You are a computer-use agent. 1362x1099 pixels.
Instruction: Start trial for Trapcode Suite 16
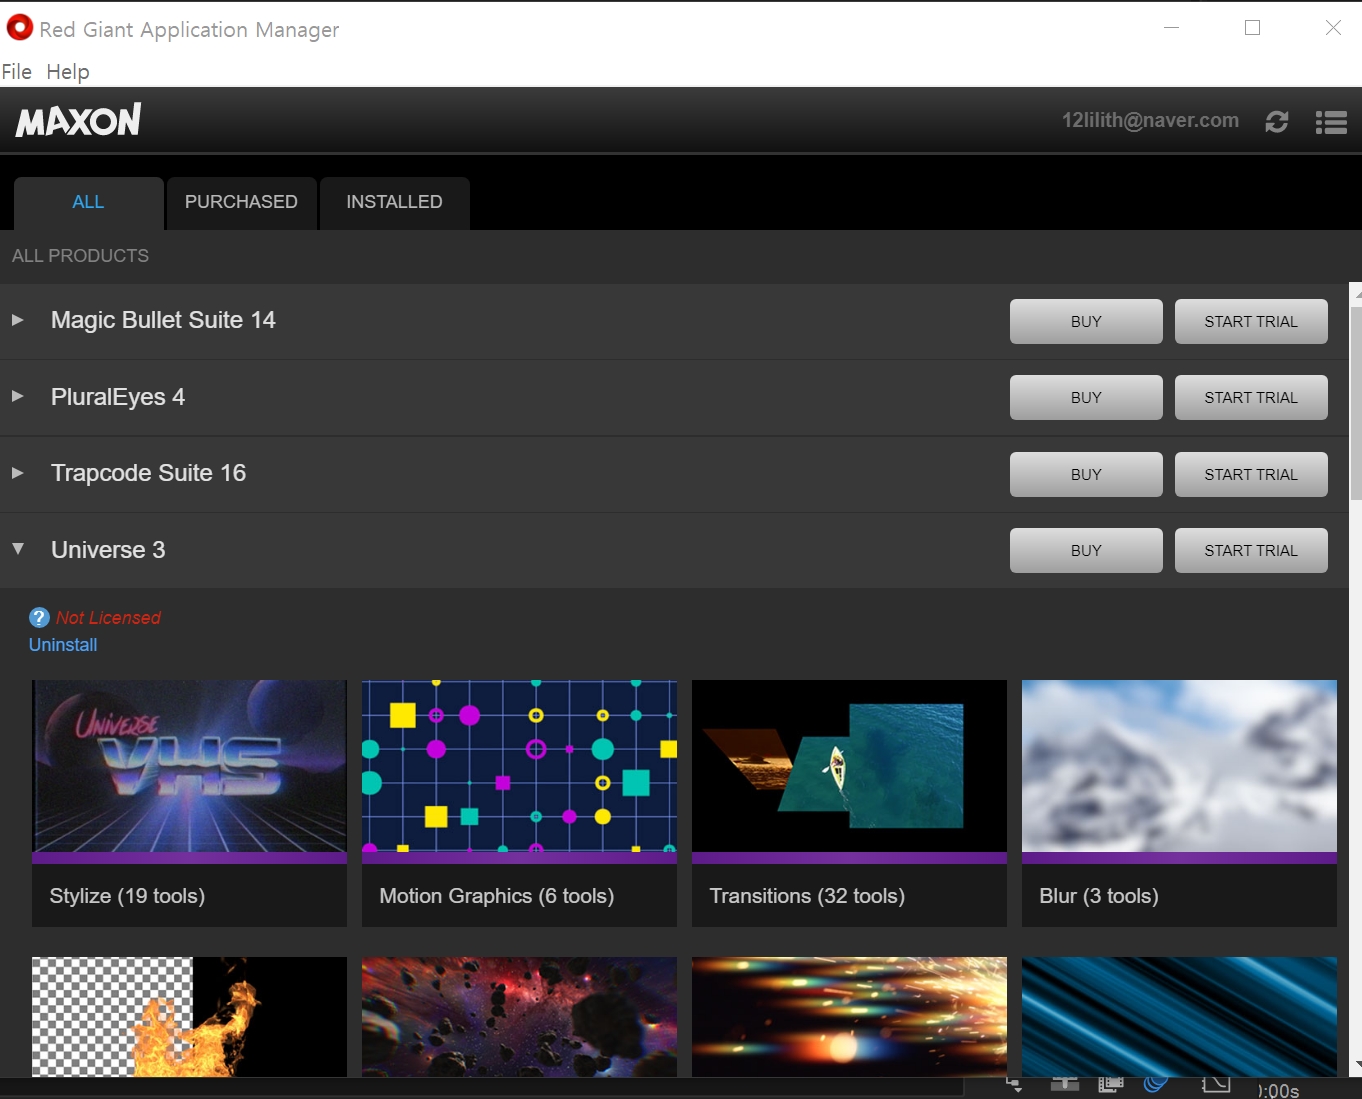(1250, 474)
